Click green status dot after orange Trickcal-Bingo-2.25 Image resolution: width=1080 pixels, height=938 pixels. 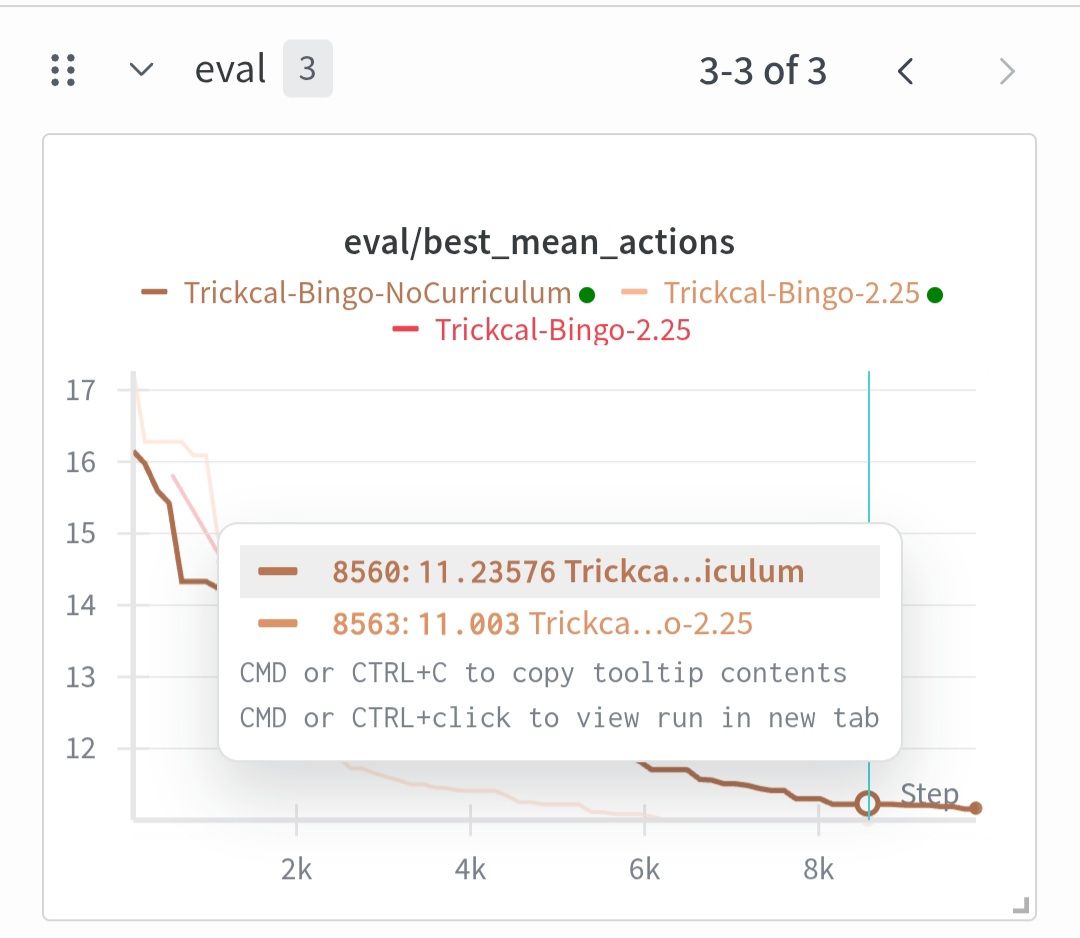pos(935,295)
